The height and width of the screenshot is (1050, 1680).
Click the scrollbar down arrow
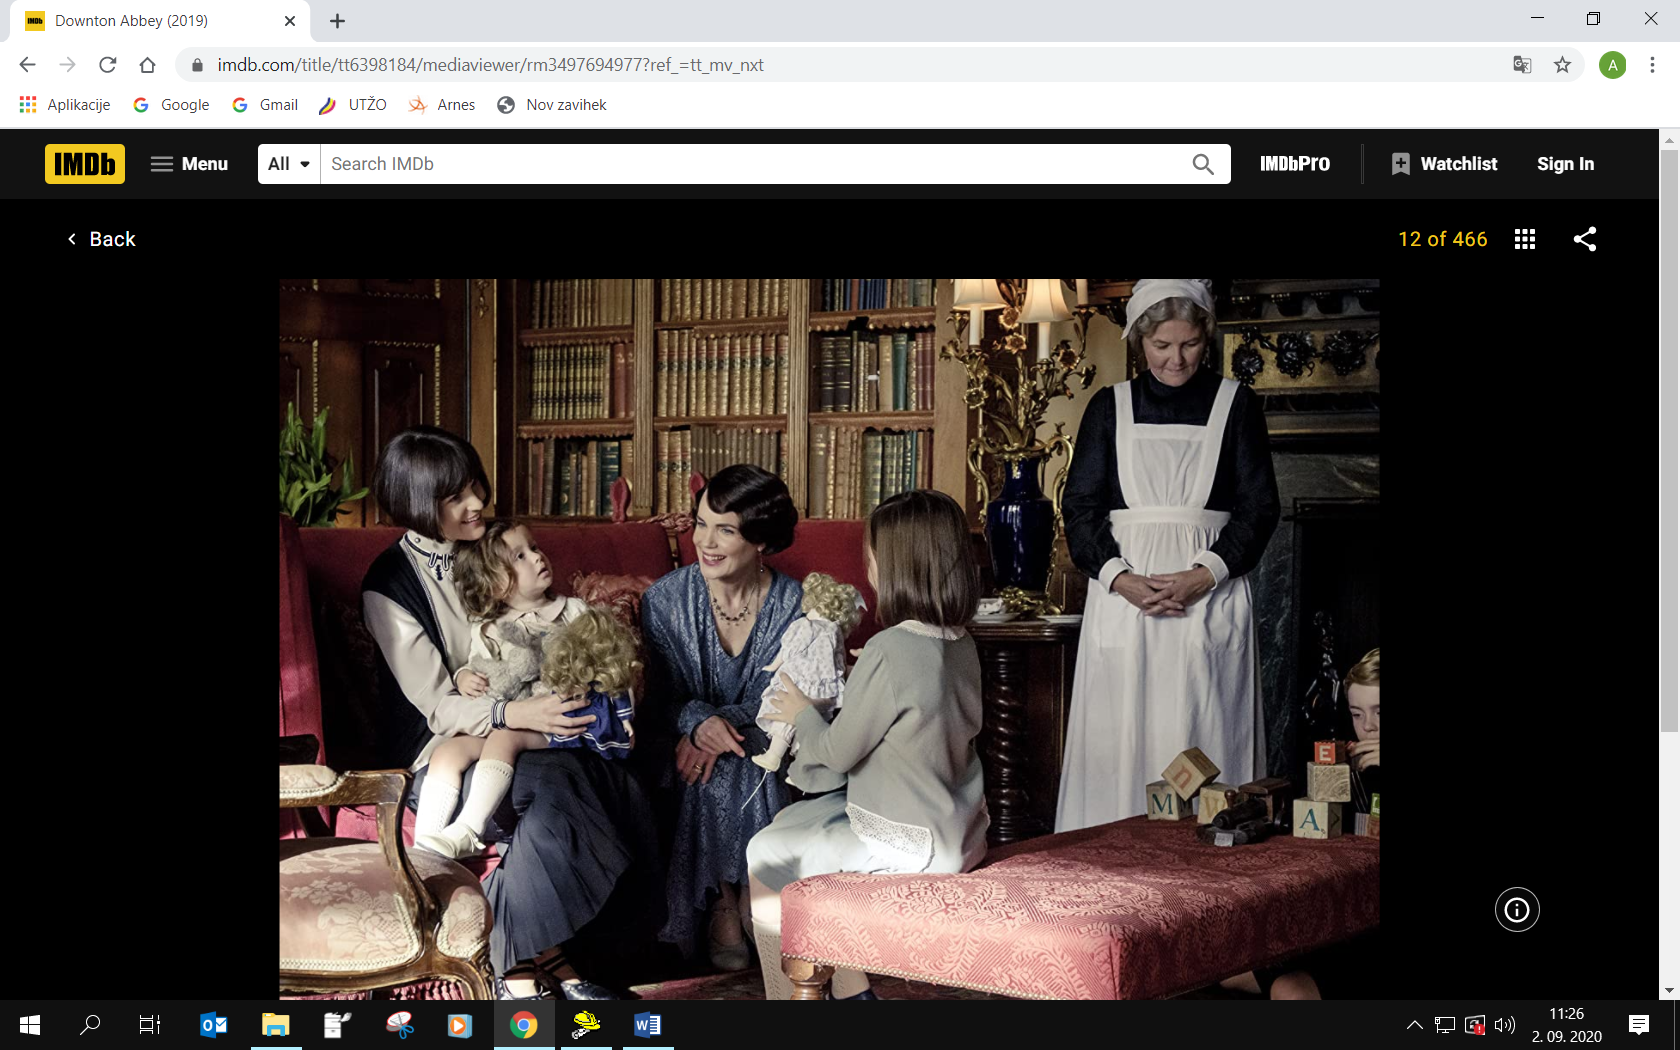click(1669, 991)
